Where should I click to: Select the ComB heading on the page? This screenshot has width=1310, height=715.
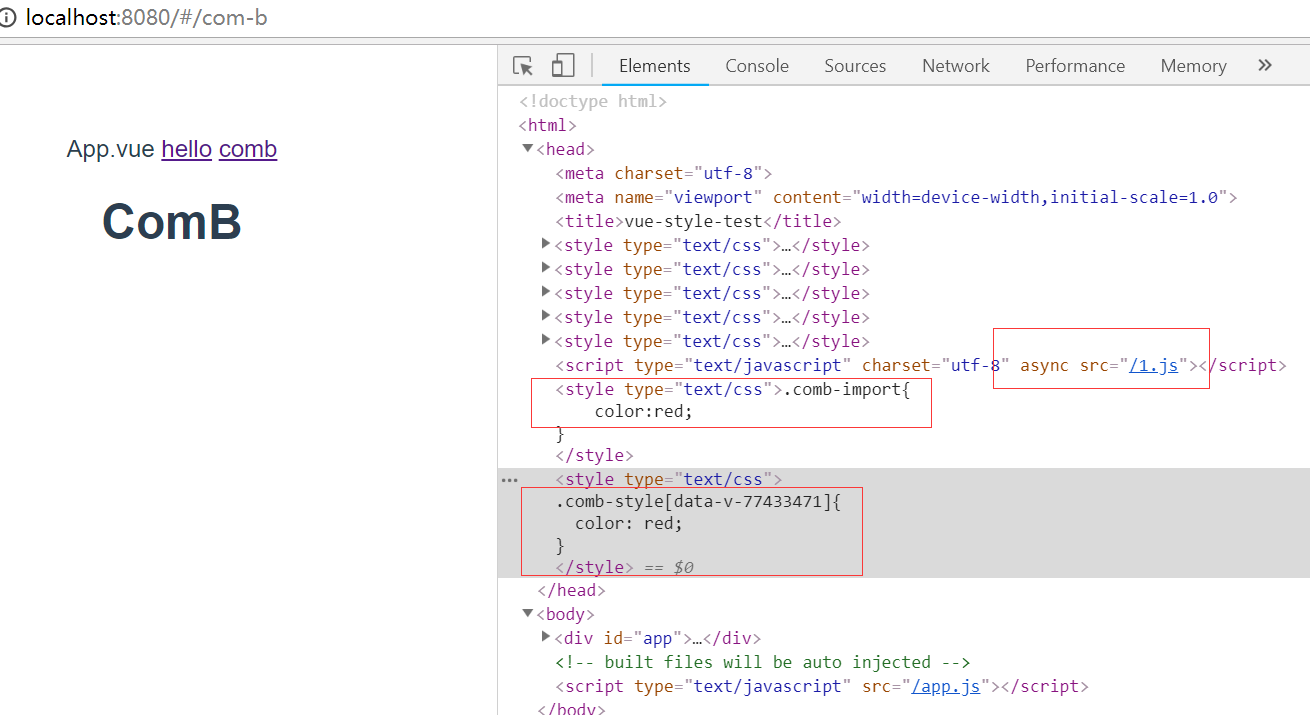point(172,222)
